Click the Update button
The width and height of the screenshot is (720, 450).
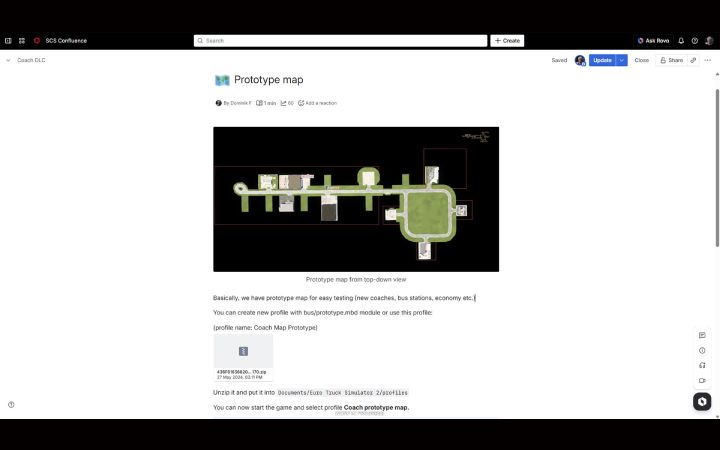pos(601,60)
